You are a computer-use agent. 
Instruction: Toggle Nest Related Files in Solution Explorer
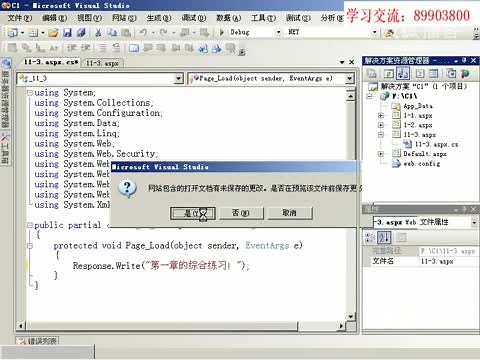403,73
